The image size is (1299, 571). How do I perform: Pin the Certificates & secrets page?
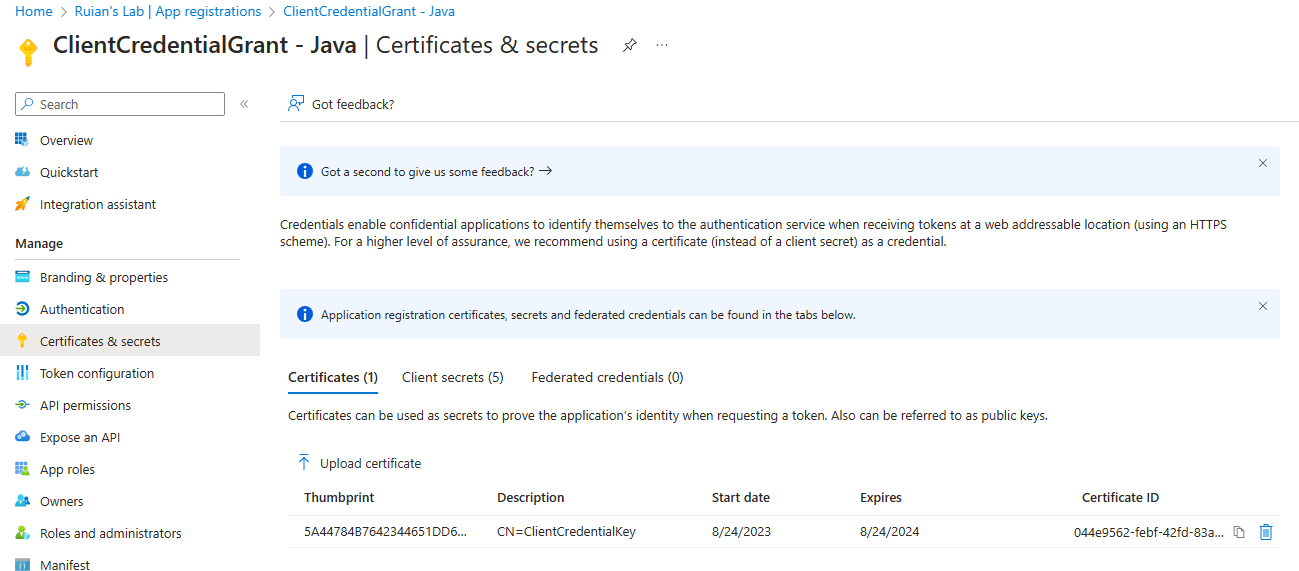pyautogui.click(x=629, y=45)
